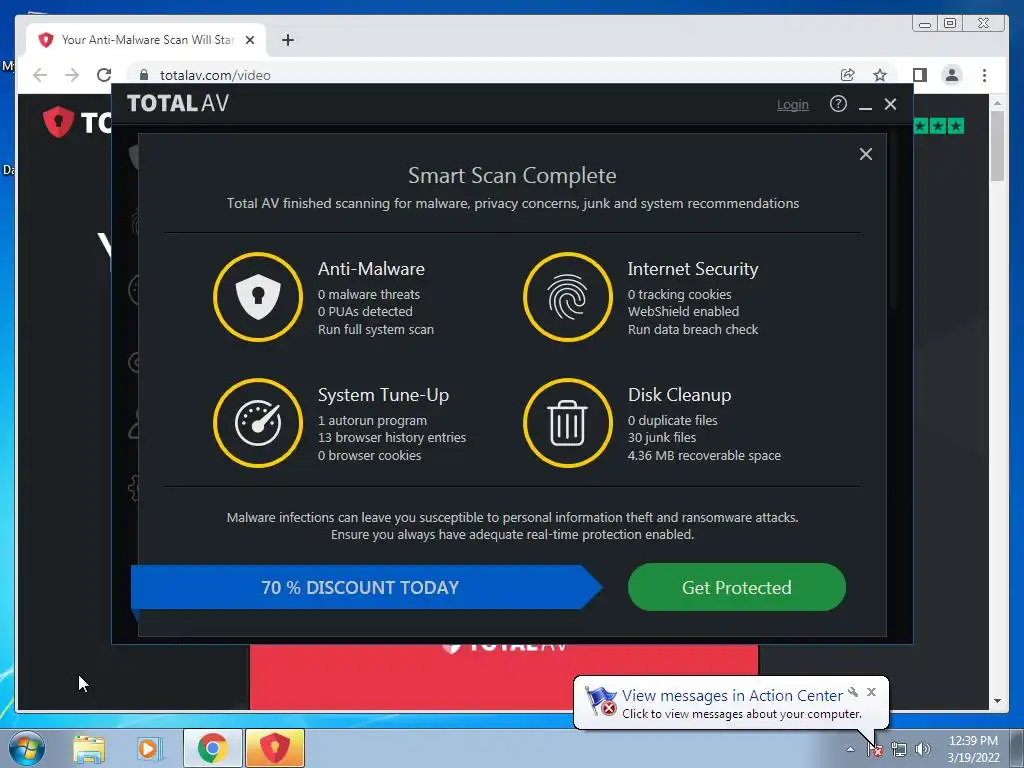The height and width of the screenshot is (768, 1024).
Task: Click the Run data breach check text
Action: pyautogui.click(x=693, y=330)
